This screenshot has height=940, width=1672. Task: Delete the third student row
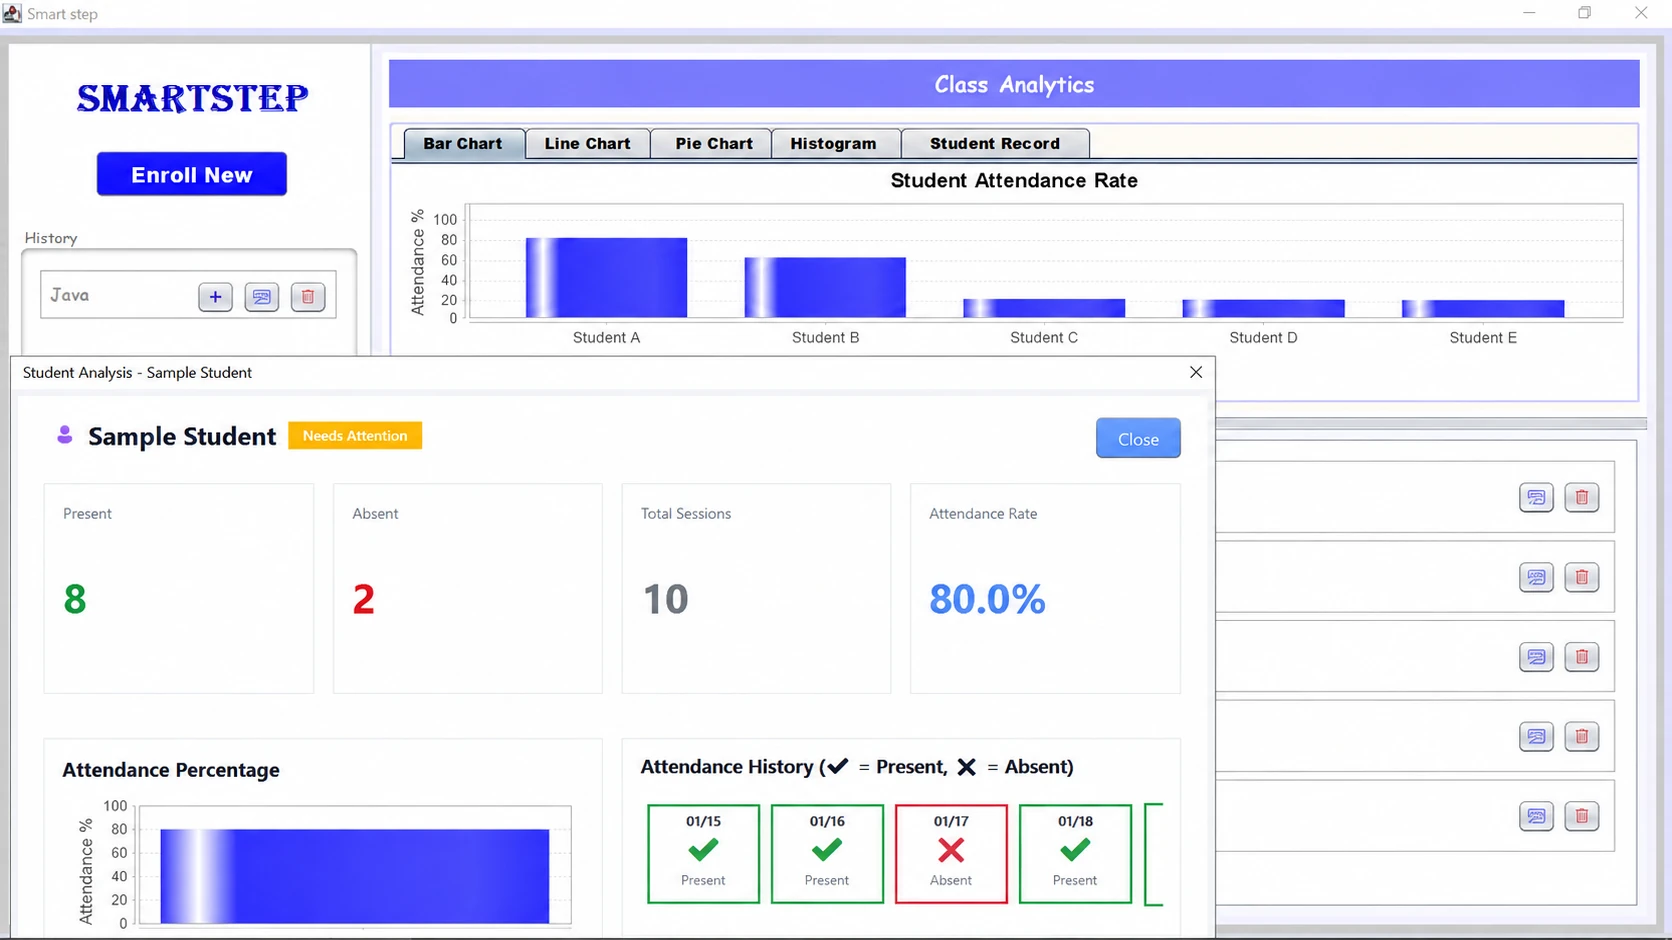click(1582, 657)
